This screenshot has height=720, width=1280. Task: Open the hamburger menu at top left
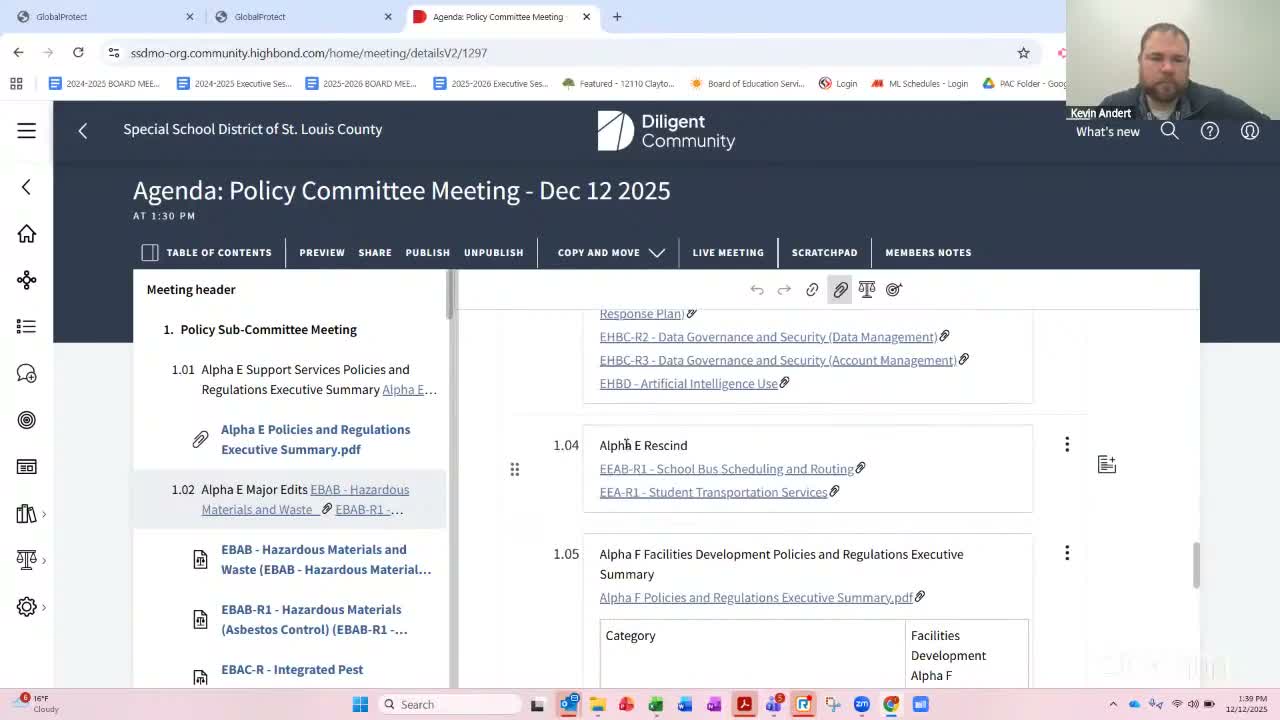pos(26,130)
